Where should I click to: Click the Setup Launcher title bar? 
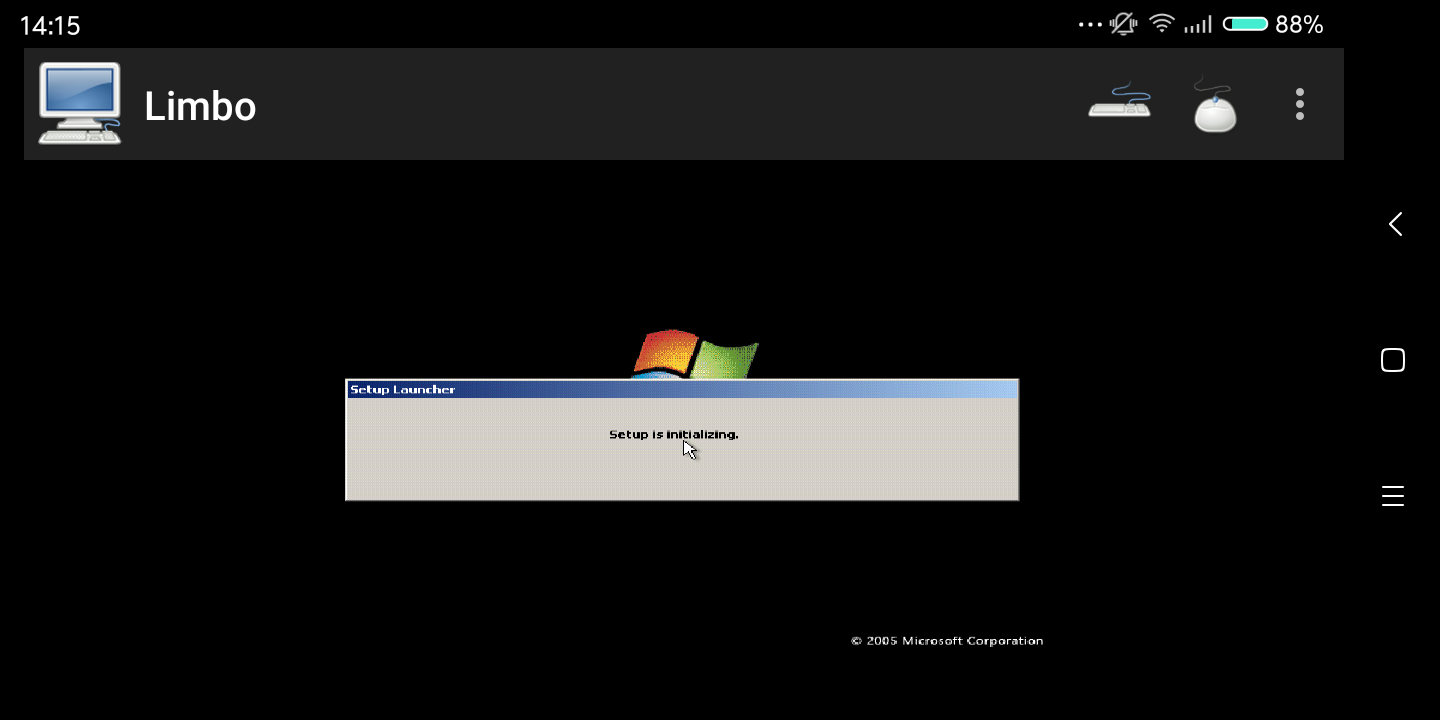click(x=682, y=389)
